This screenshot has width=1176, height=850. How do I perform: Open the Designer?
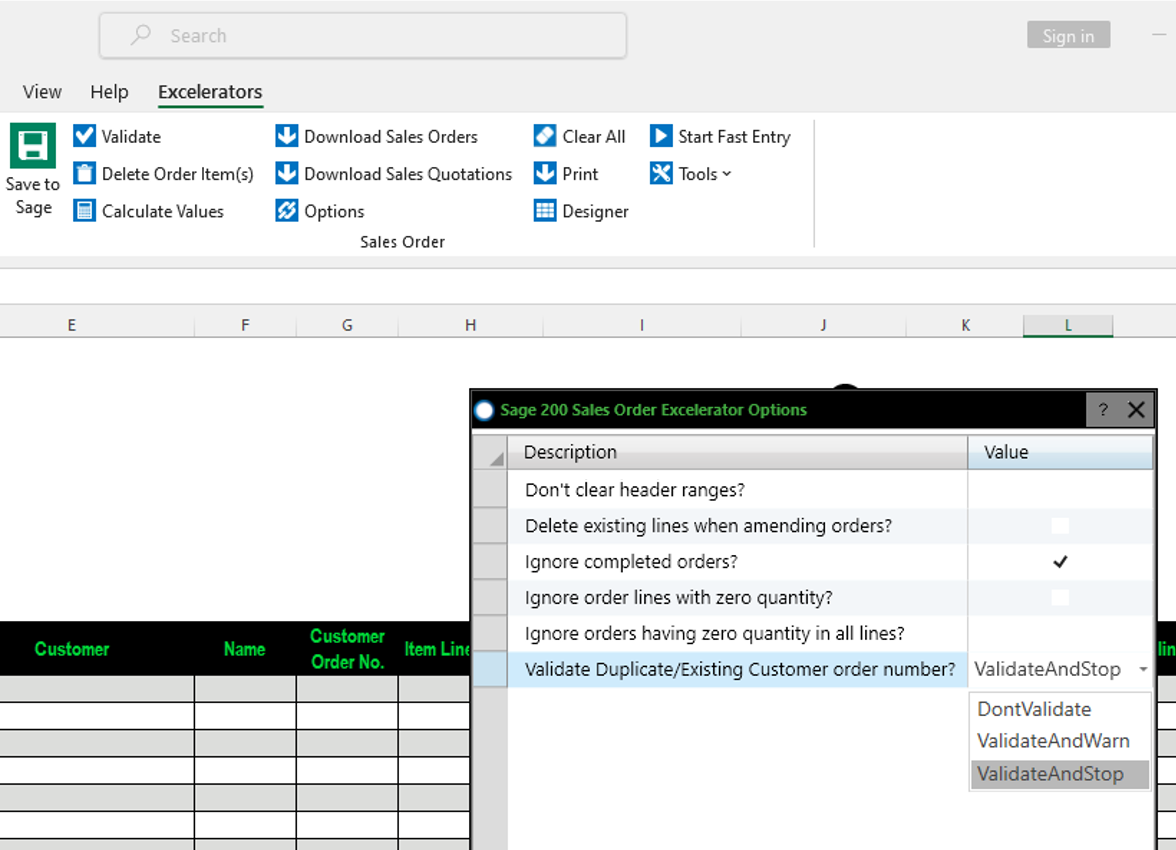581,211
